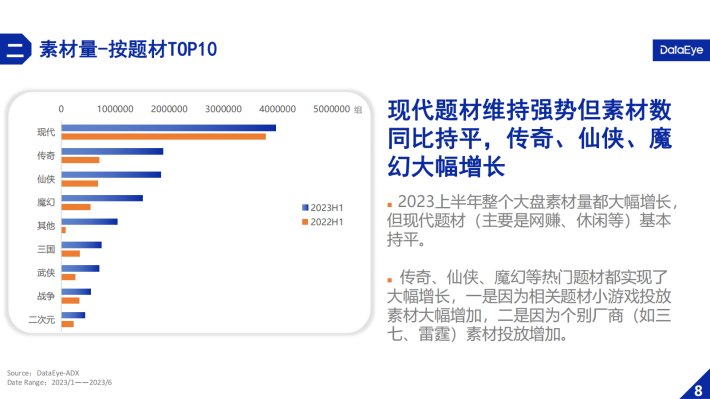This screenshot has width=710, height=399.
Task: Click the DataEye logo badge
Action: (x=681, y=50)
